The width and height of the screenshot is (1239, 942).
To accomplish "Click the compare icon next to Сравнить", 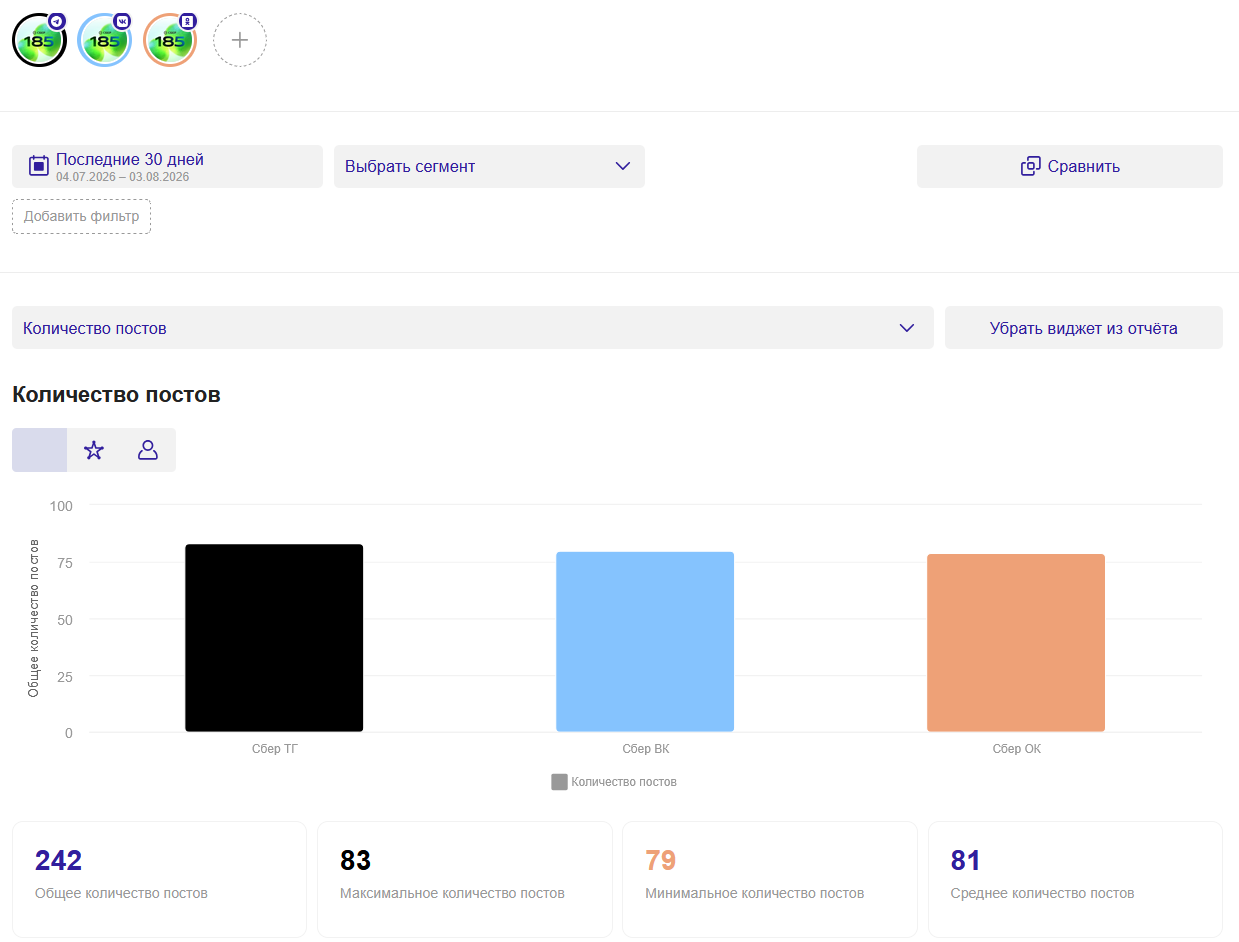I will point(1031,166).
